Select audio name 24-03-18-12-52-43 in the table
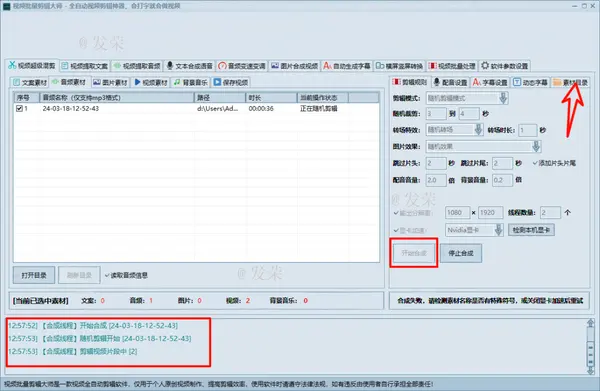The width and height of the screenshot is (600, 391). (71, 109)
